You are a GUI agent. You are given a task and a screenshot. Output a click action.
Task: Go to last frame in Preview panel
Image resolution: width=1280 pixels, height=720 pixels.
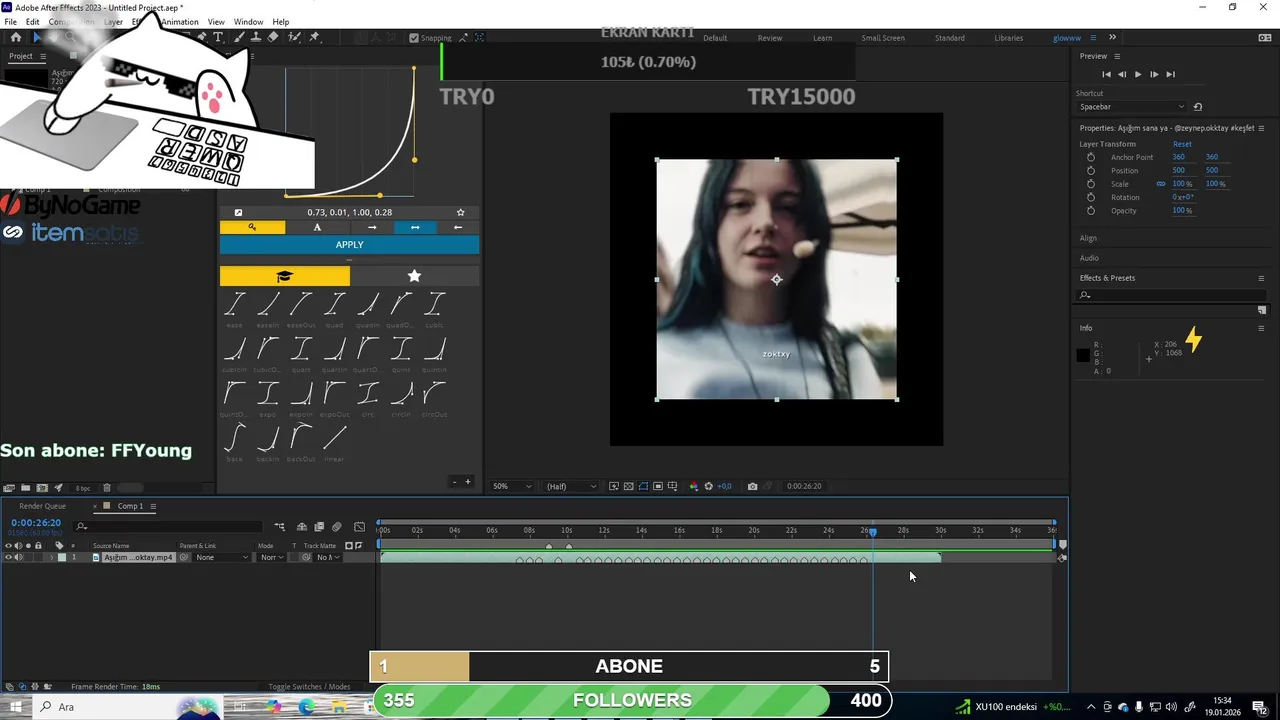pyautogui.click(x=1170, y=74)
